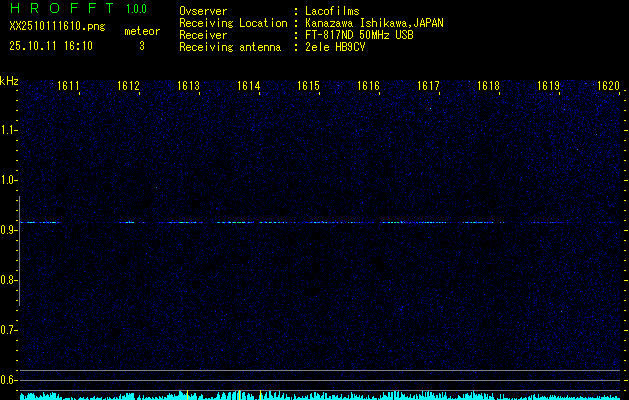Click the 1614 time marker
This screenshot has height=400, width=629.
pos(248,87)
